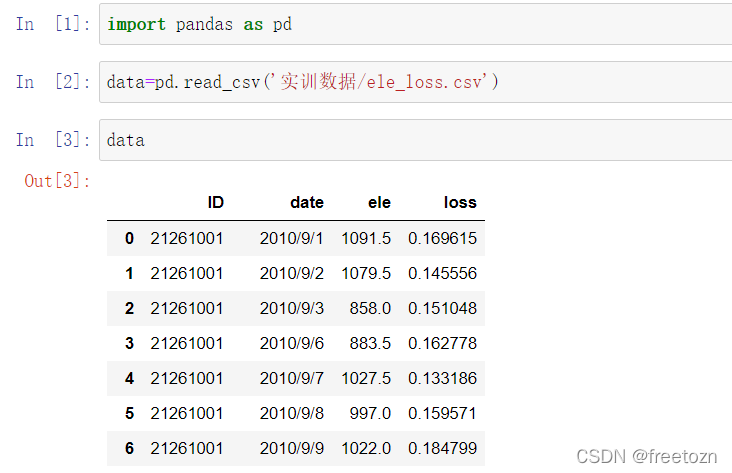732x473 pixels.
Task: Click the ele value 858.0
Action: 370,308
